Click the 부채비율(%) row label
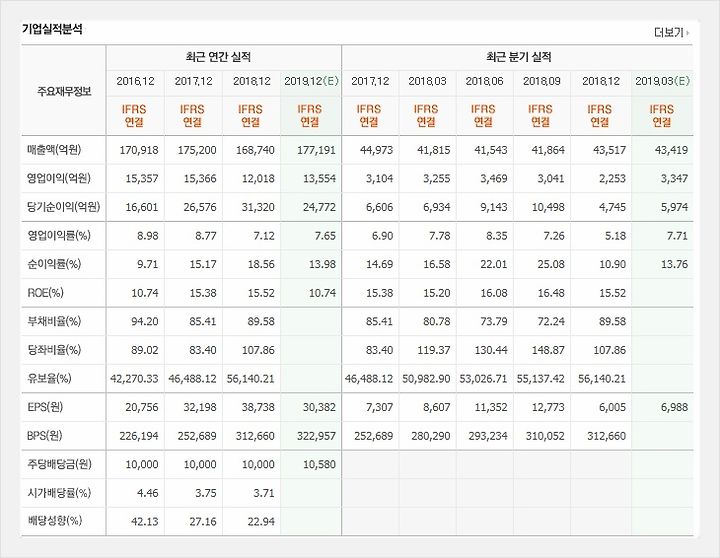 click(54, 321)
